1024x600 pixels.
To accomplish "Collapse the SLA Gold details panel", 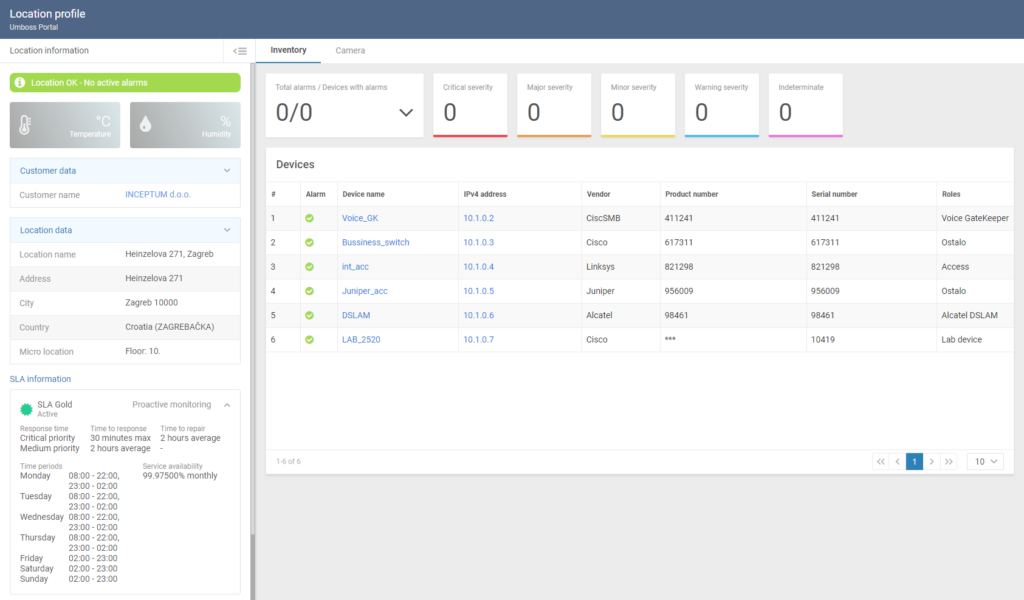I will click(227, 405).
